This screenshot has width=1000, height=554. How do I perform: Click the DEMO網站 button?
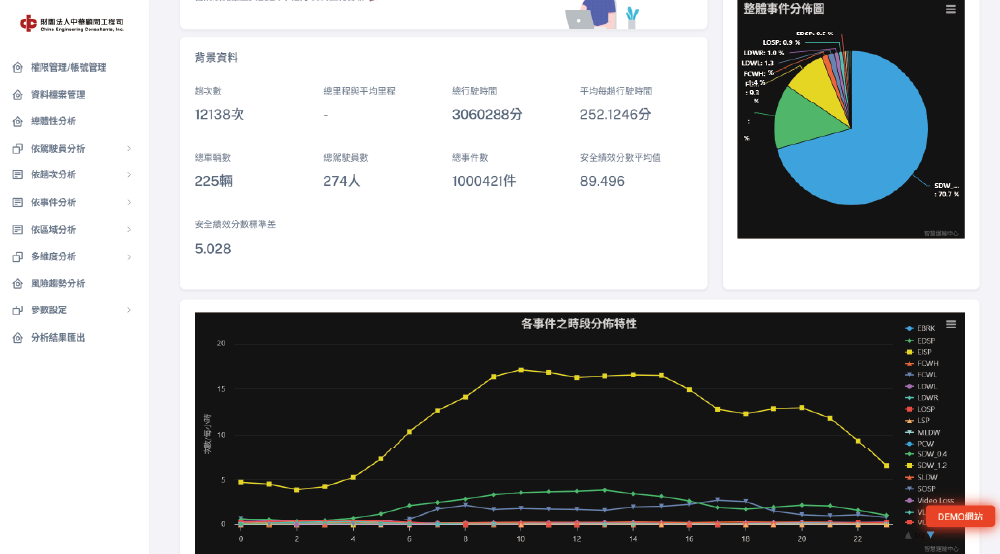tap(960, 517)
